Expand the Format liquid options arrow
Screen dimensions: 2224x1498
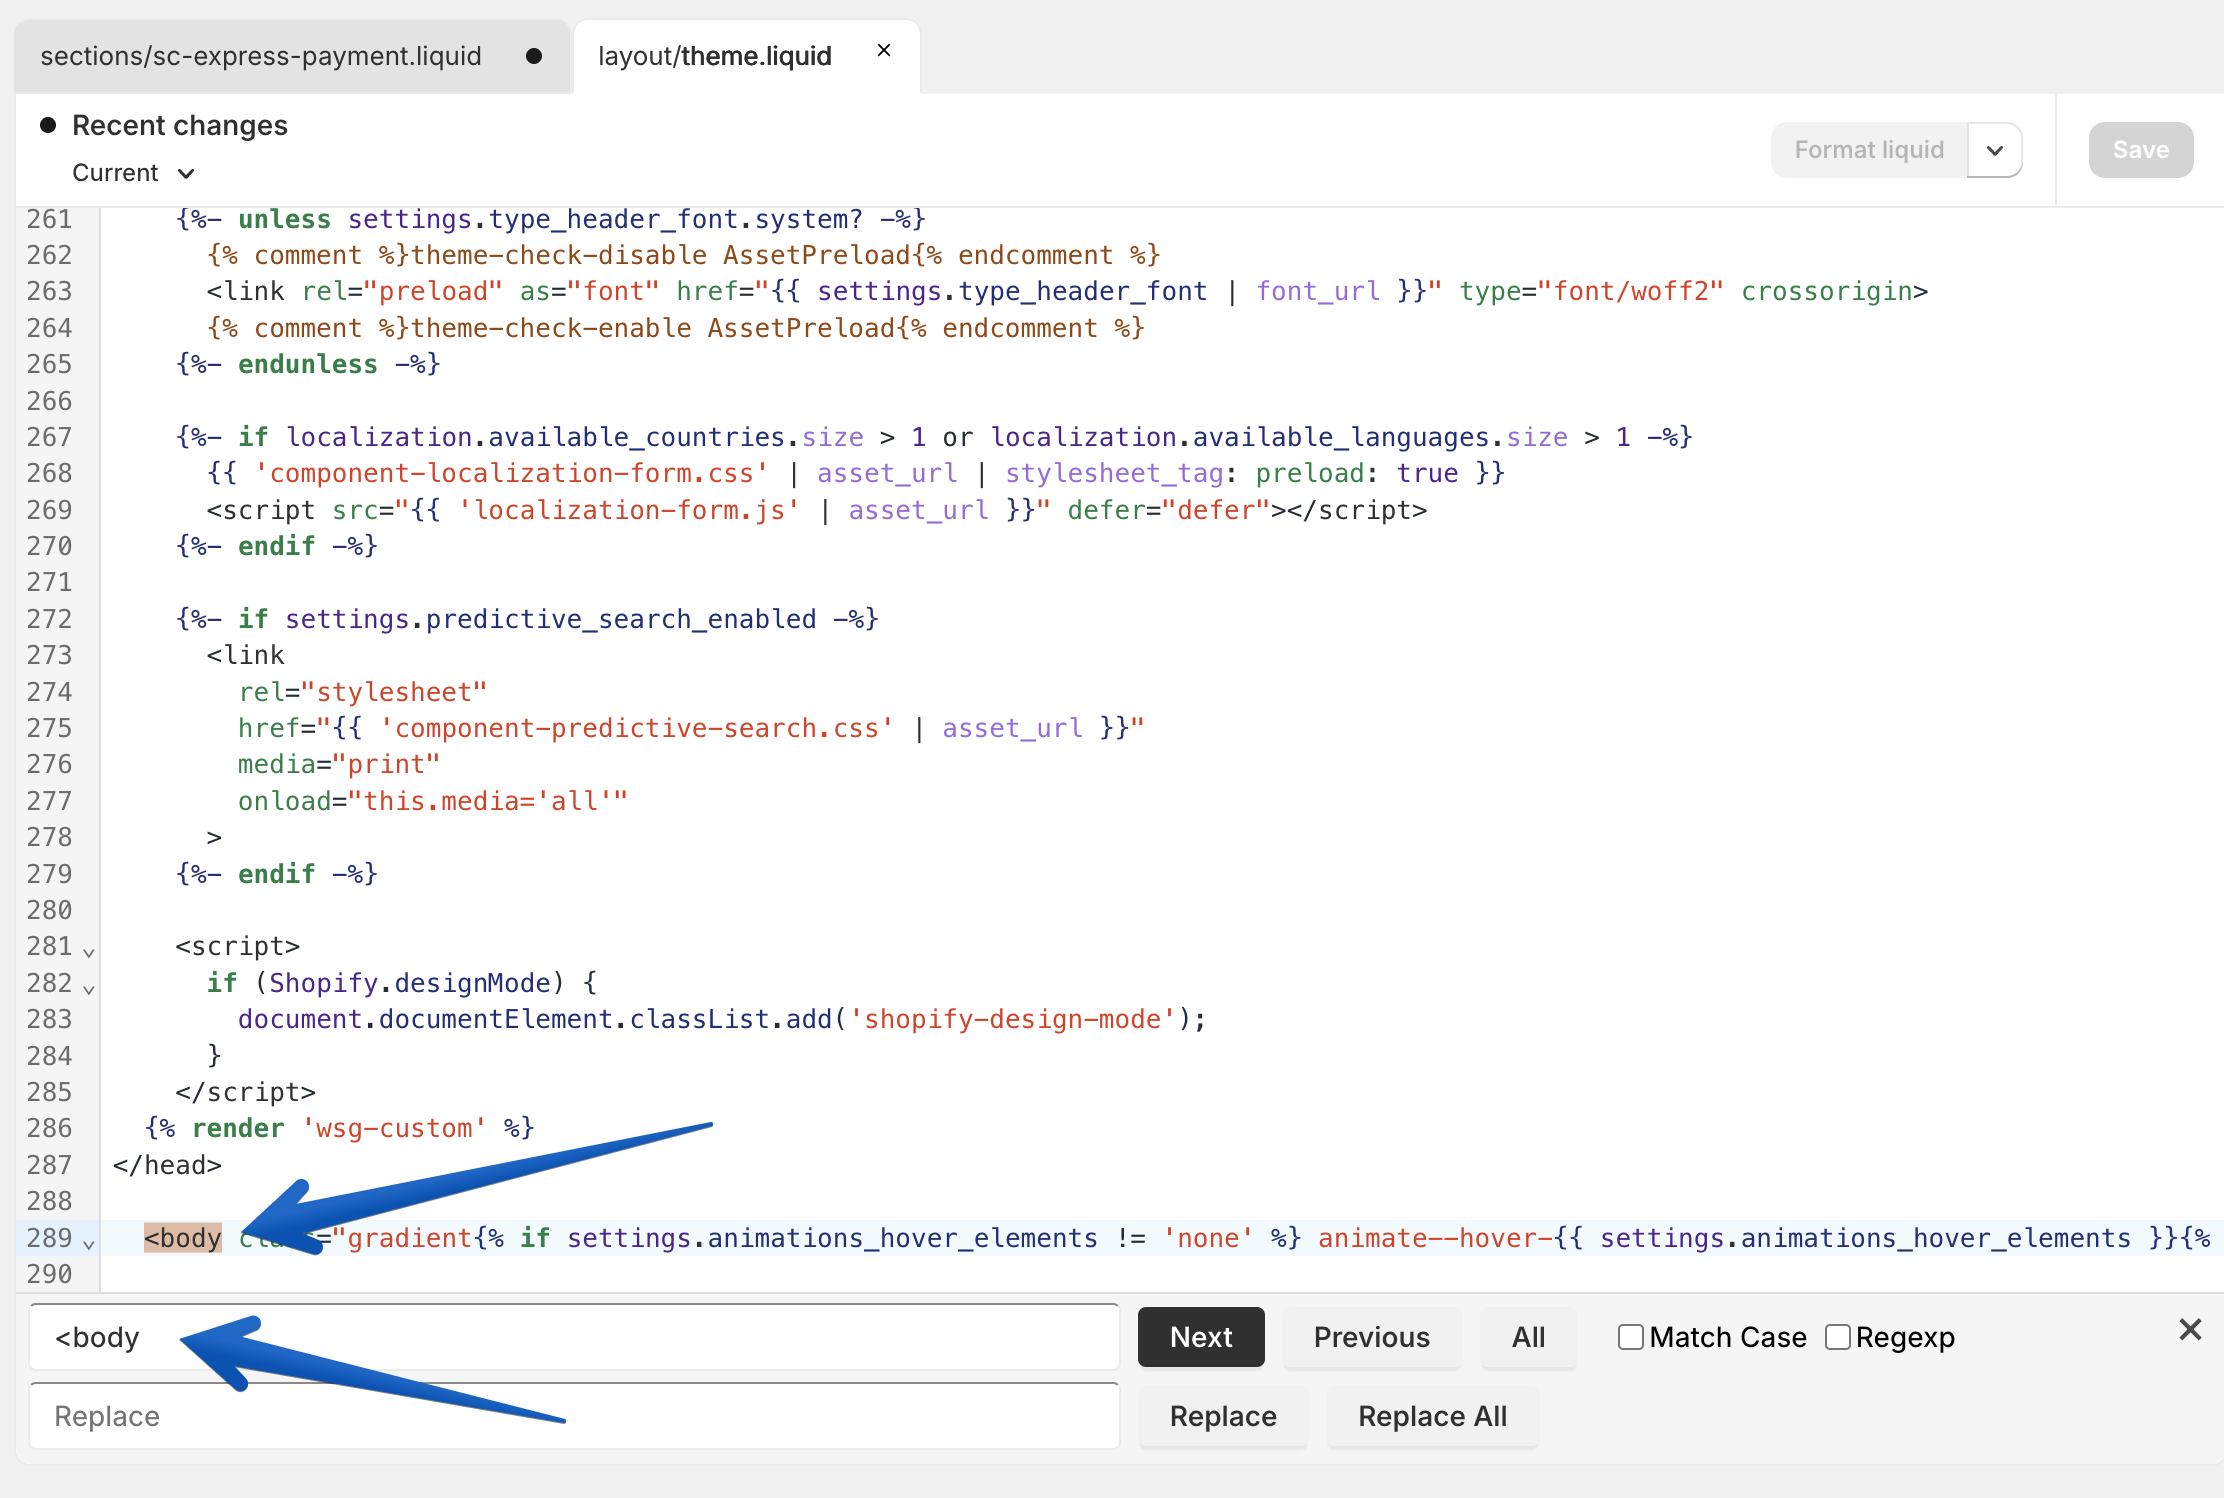click(1995, 150)
